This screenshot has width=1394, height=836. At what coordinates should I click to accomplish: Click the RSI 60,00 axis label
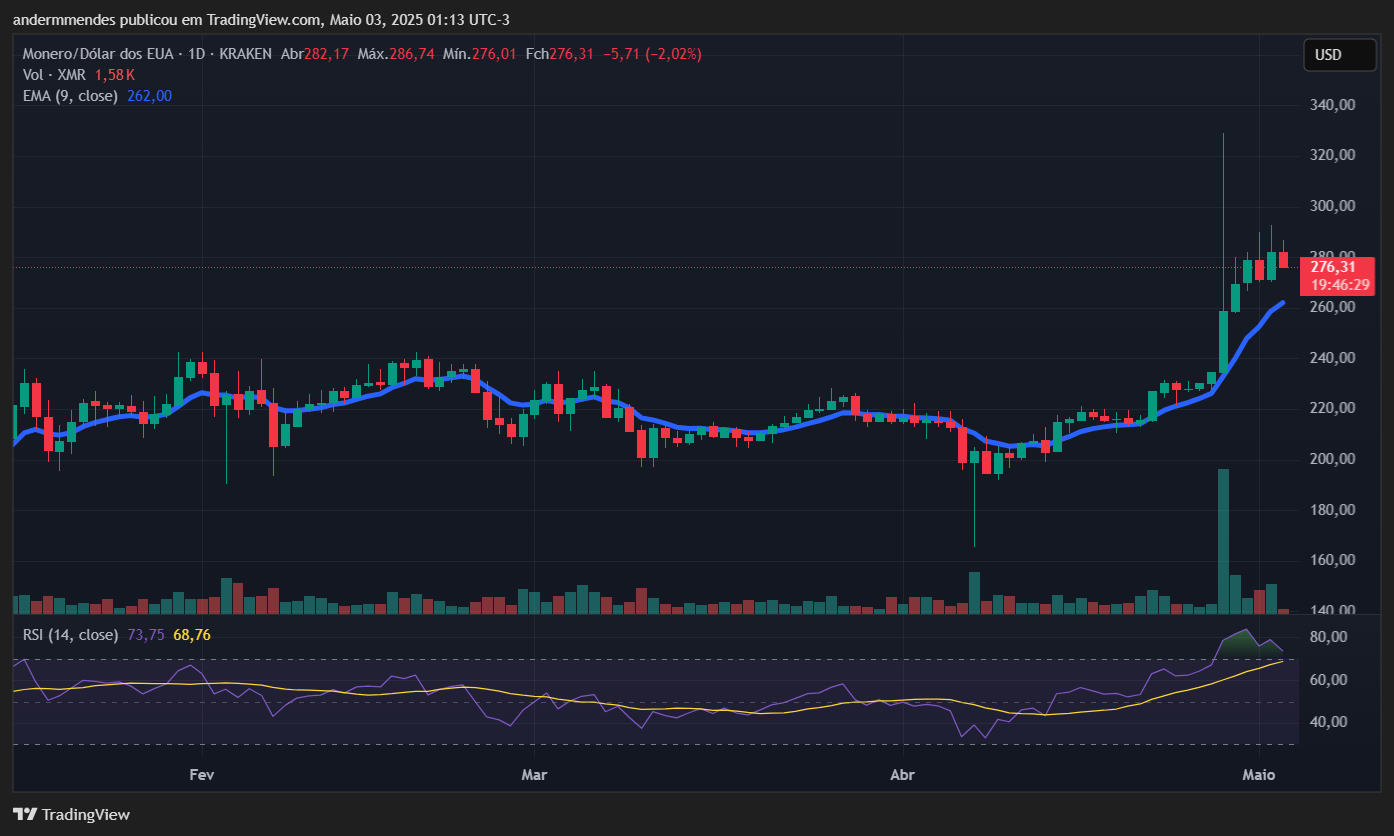pos(1329,680)
